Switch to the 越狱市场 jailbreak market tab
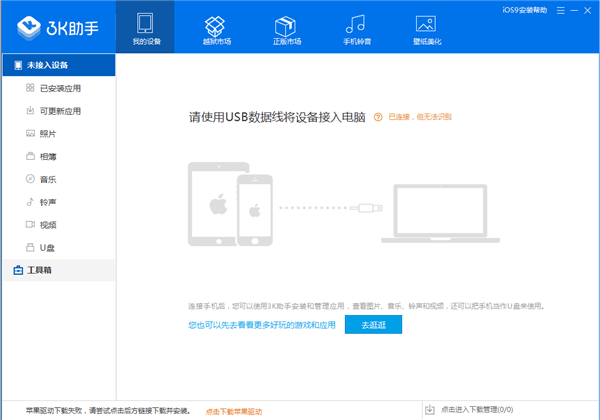 pyautogui.click(x=215, y=28)
